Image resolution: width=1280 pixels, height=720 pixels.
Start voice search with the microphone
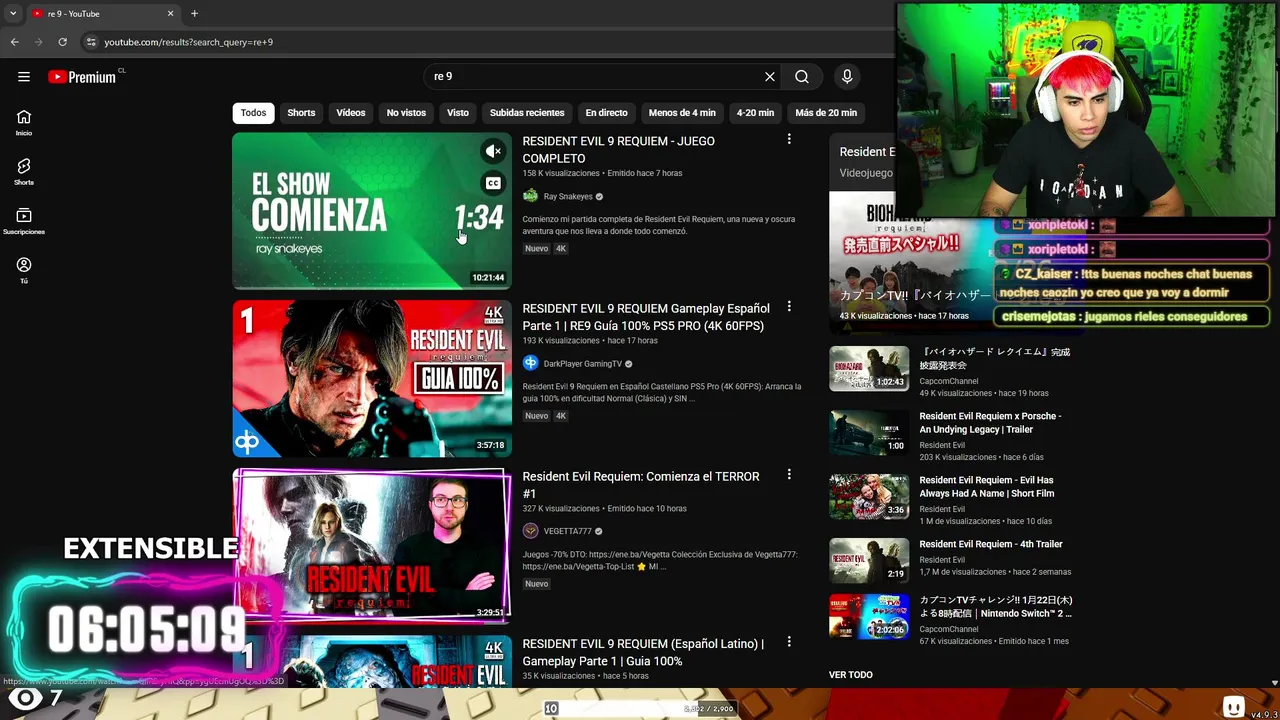click(847, 76)
